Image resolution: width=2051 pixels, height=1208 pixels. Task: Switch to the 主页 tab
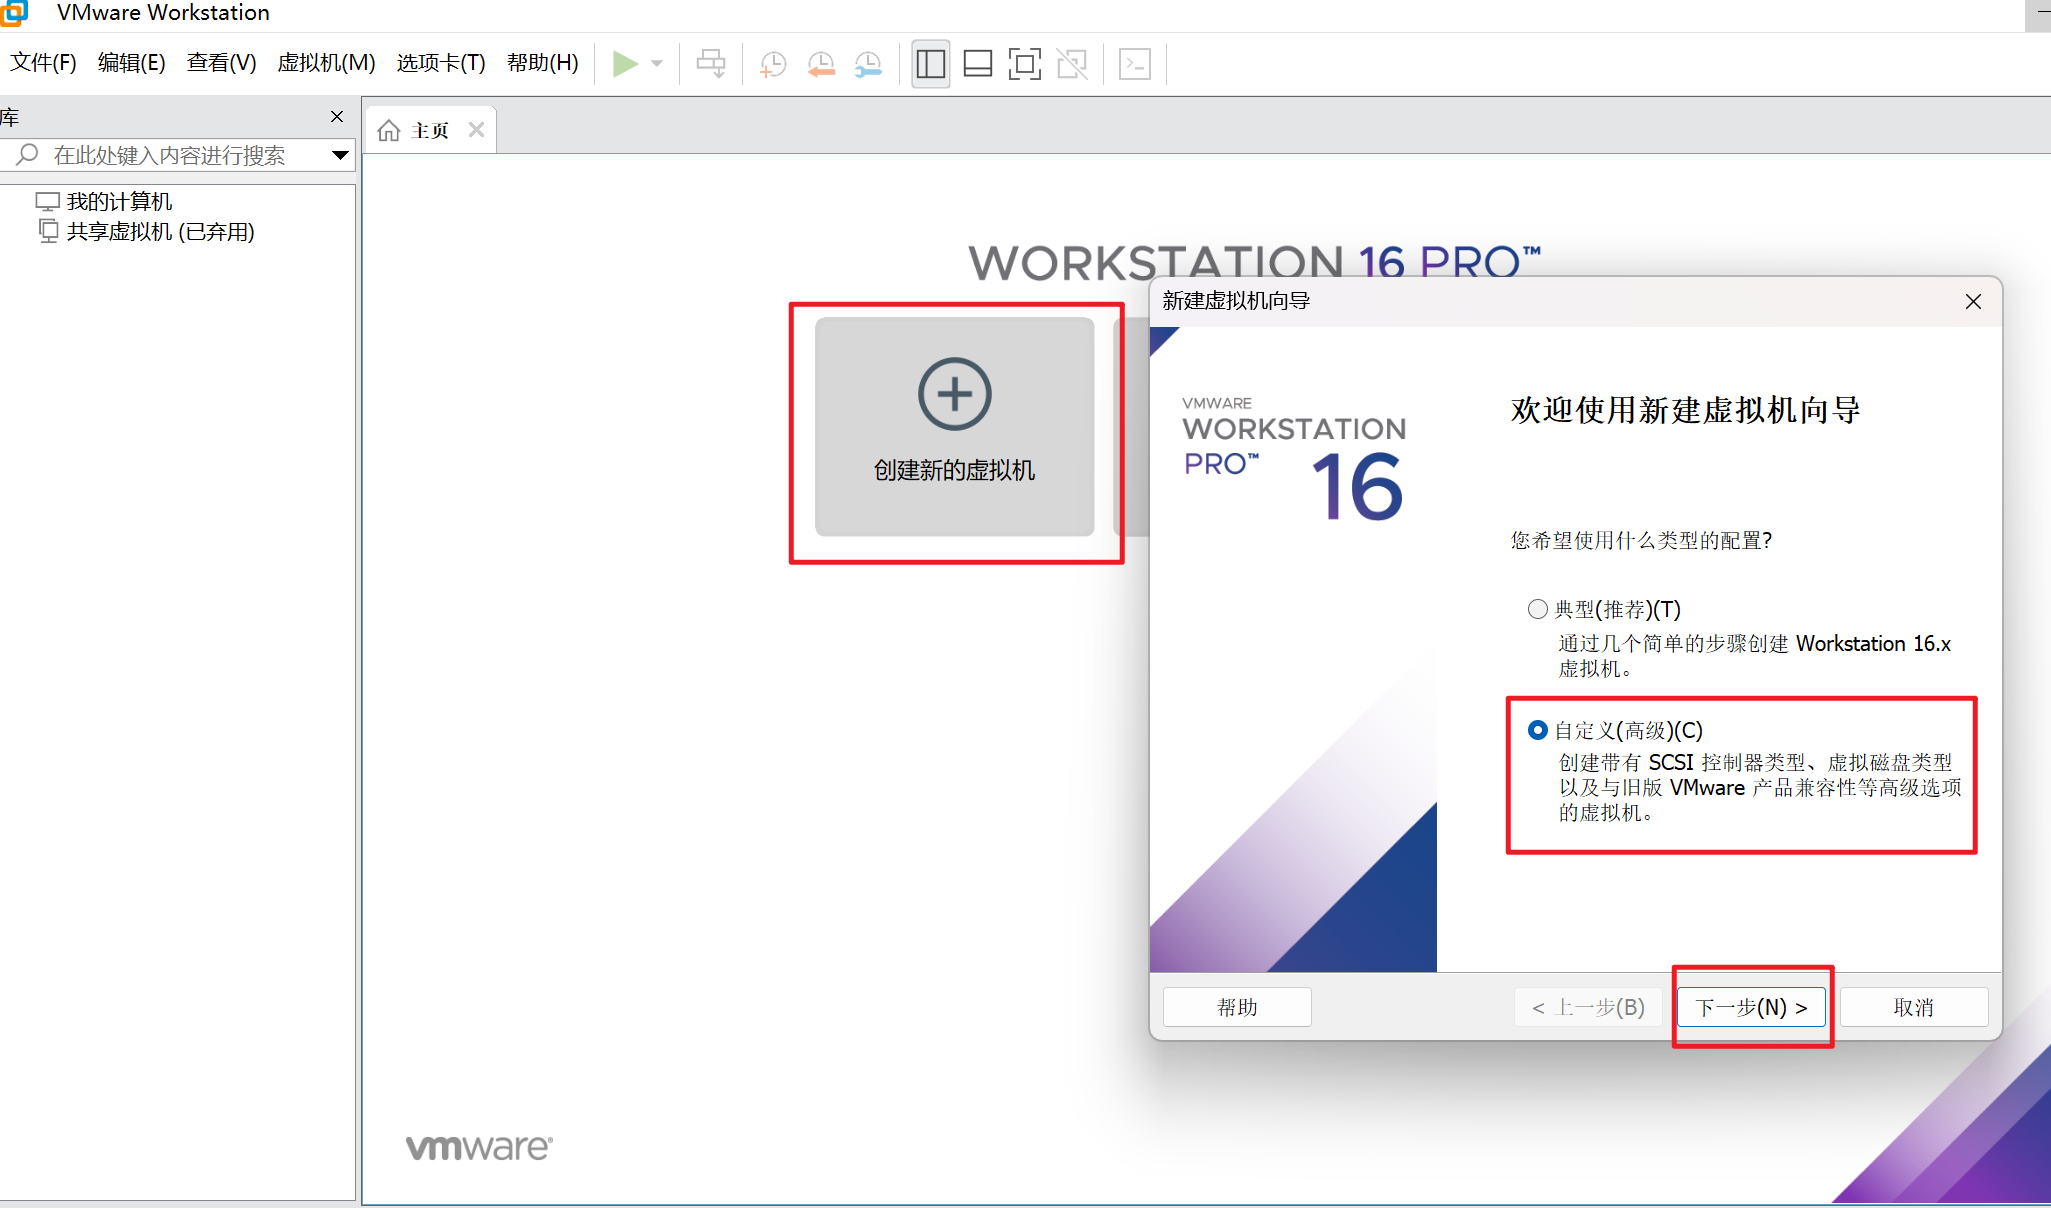[429, 129]
